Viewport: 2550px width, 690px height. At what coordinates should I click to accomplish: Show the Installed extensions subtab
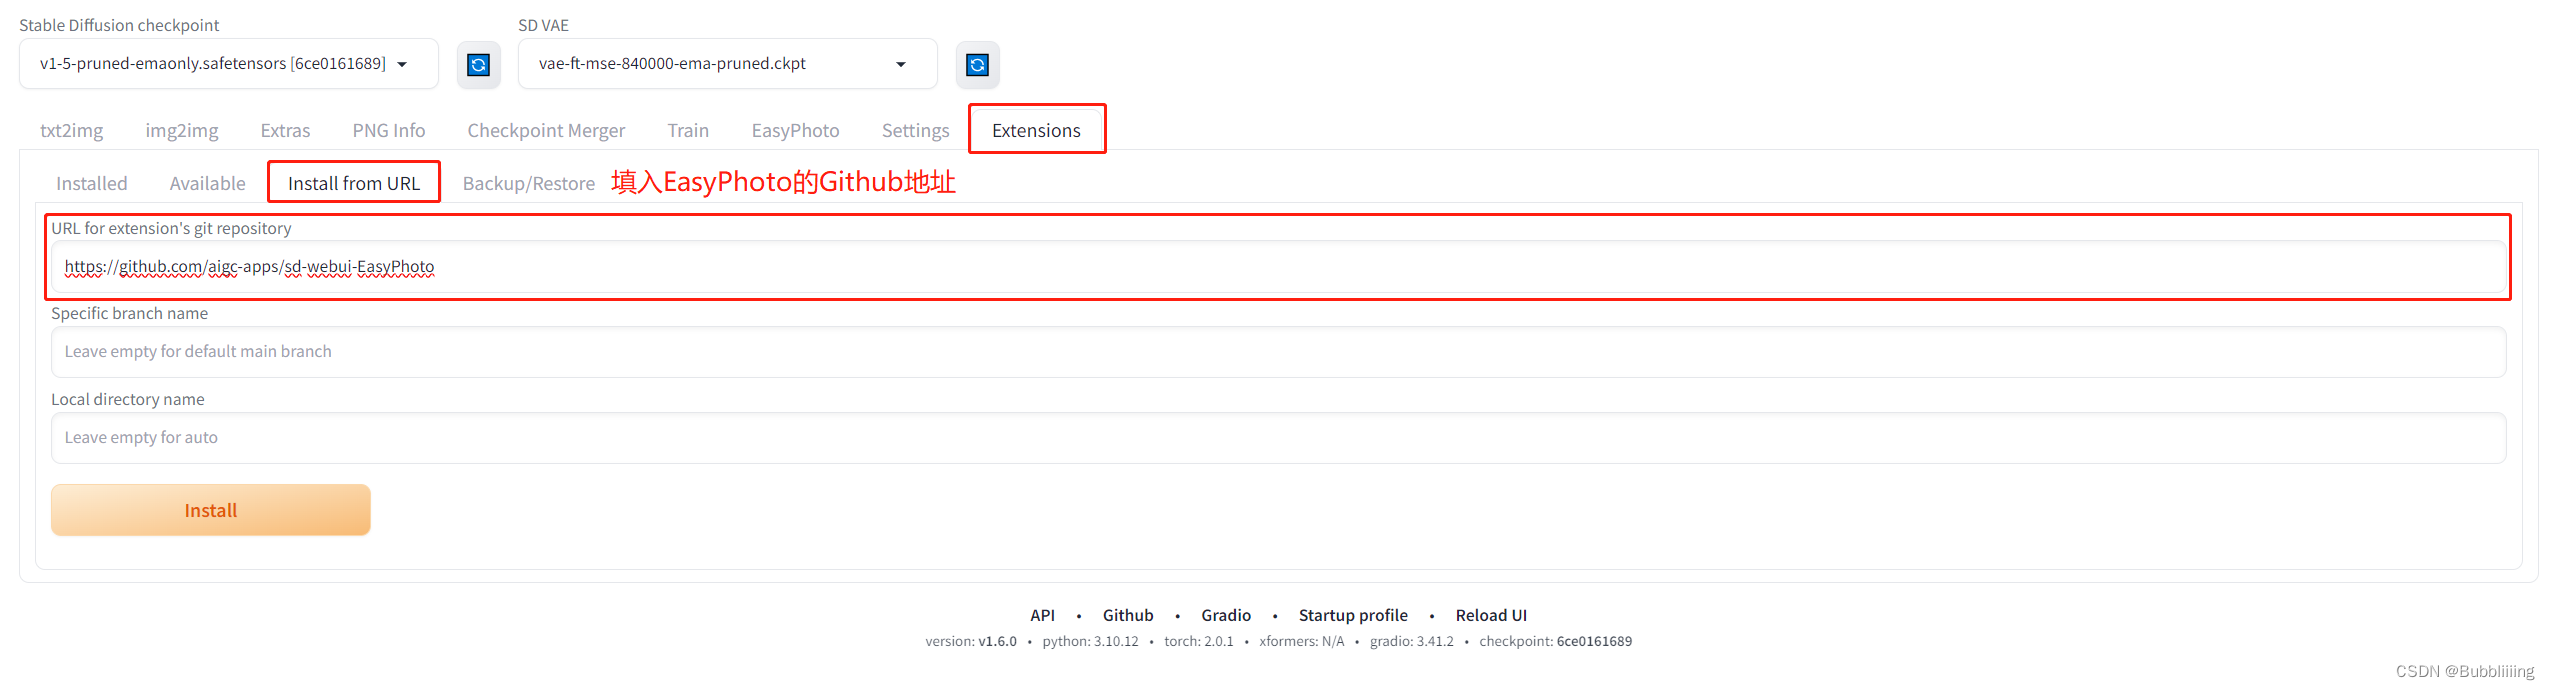tap(91, 183)
